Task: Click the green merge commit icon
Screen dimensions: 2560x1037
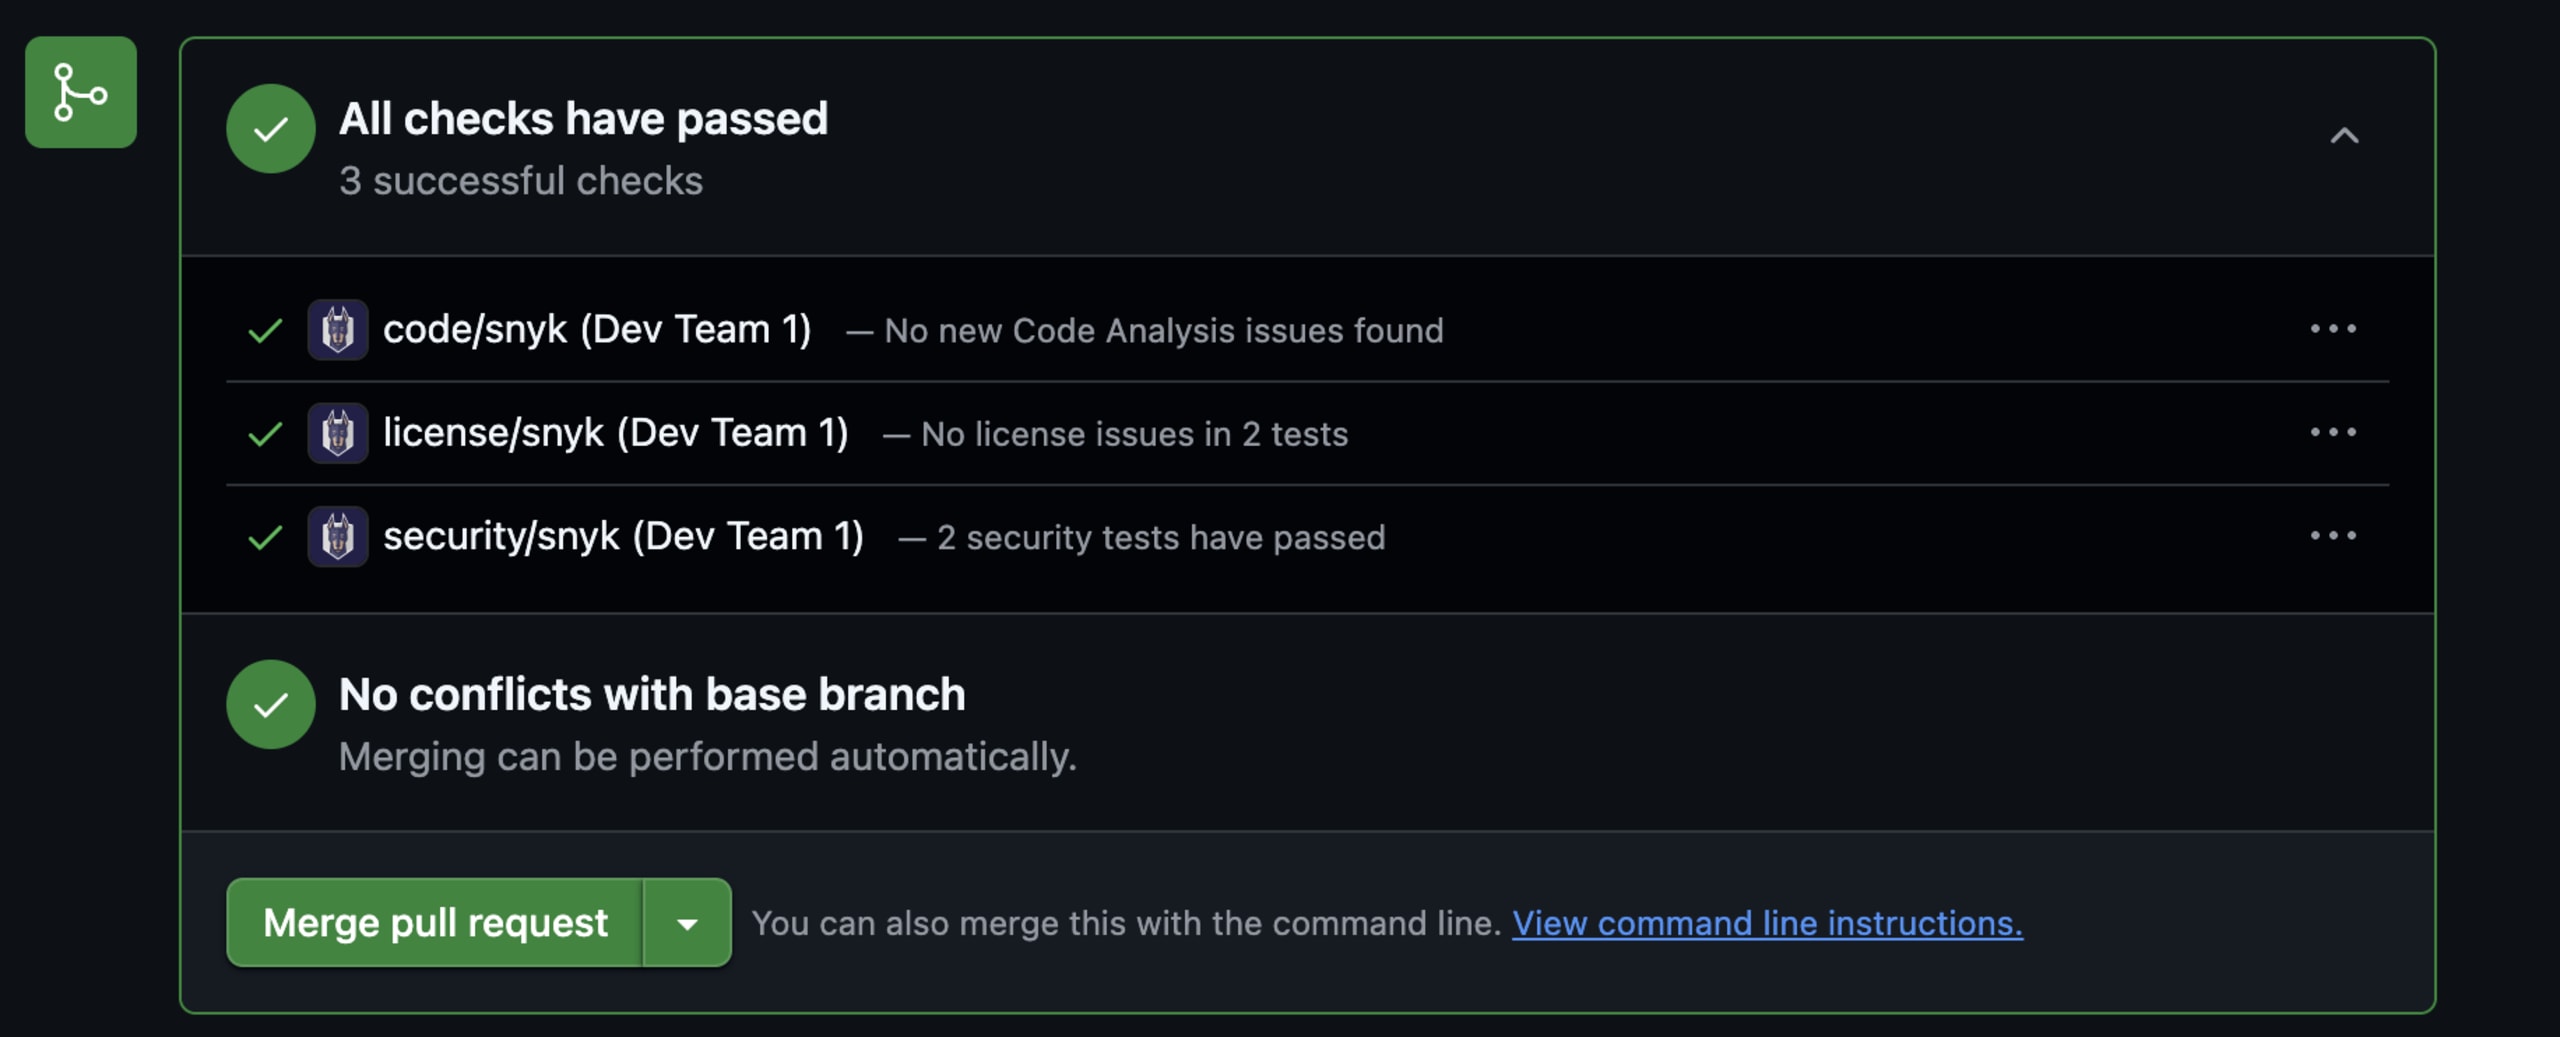Action: pos(80,92)
